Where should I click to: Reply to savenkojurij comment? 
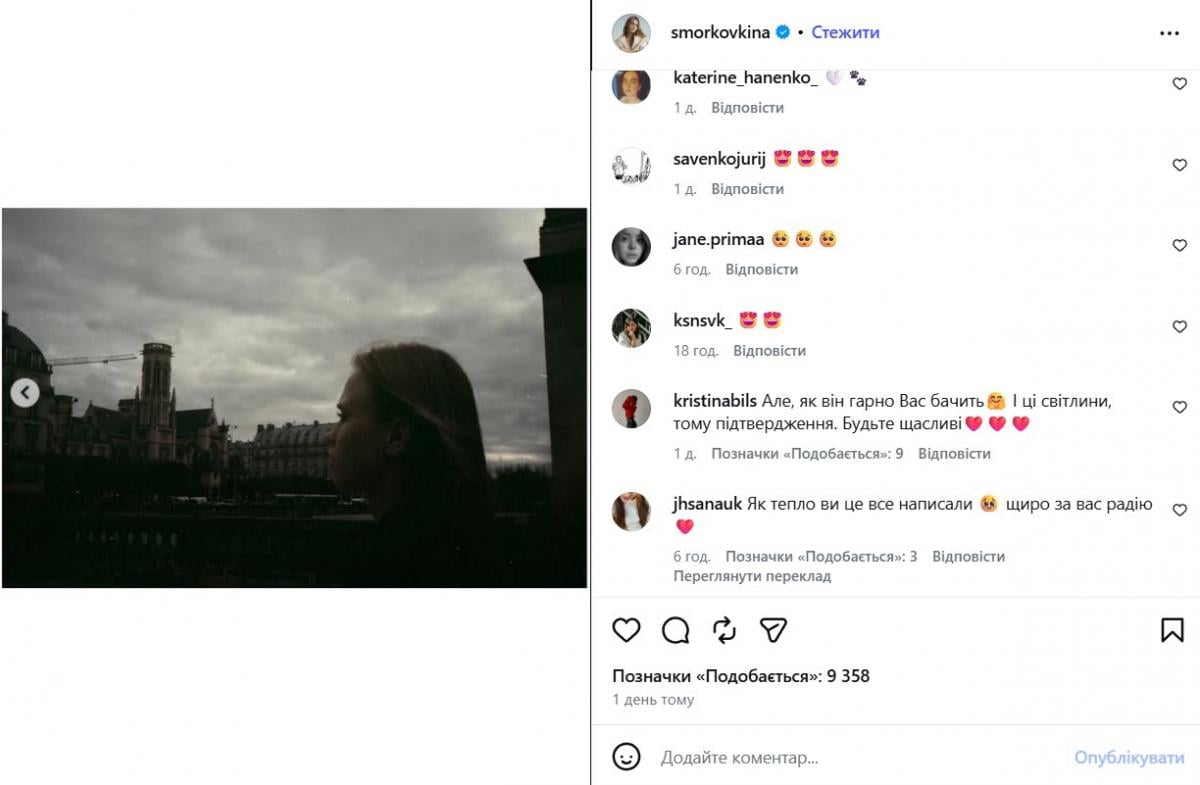click(x=747, y=189)
